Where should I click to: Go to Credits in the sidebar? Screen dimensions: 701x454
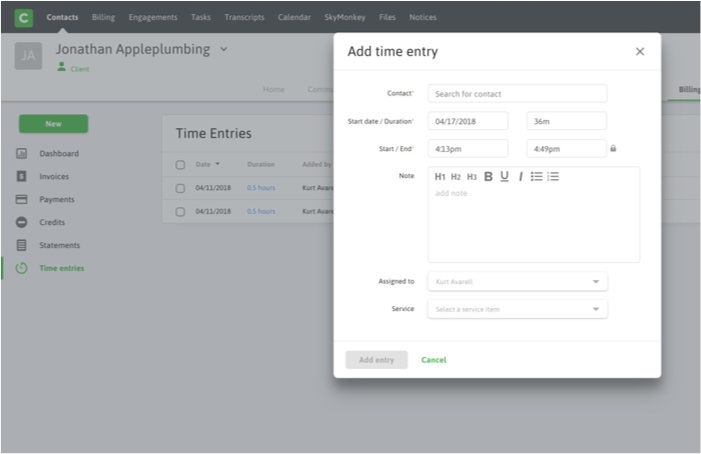[x=52, y=222]
